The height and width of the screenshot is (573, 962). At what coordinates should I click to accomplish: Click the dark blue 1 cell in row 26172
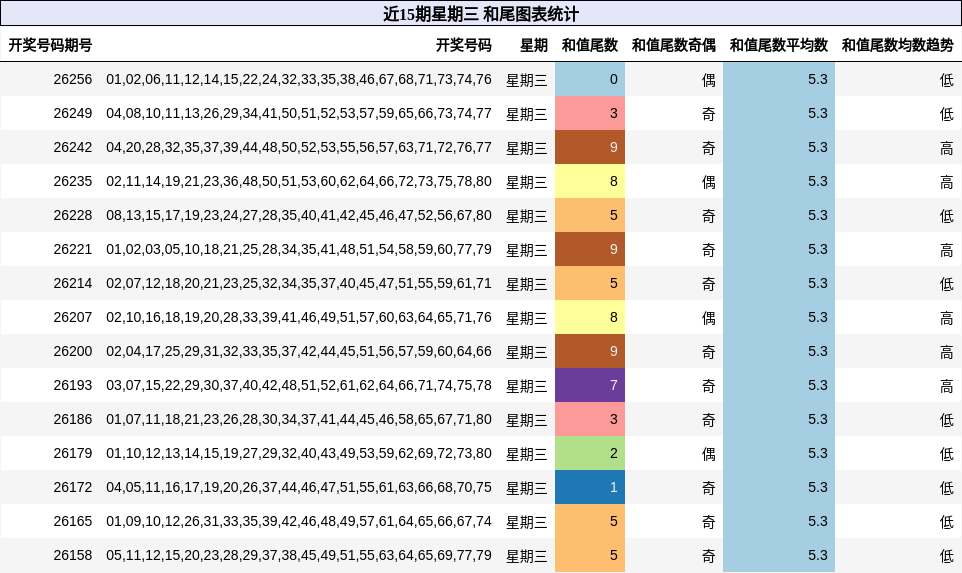[590, 488]
